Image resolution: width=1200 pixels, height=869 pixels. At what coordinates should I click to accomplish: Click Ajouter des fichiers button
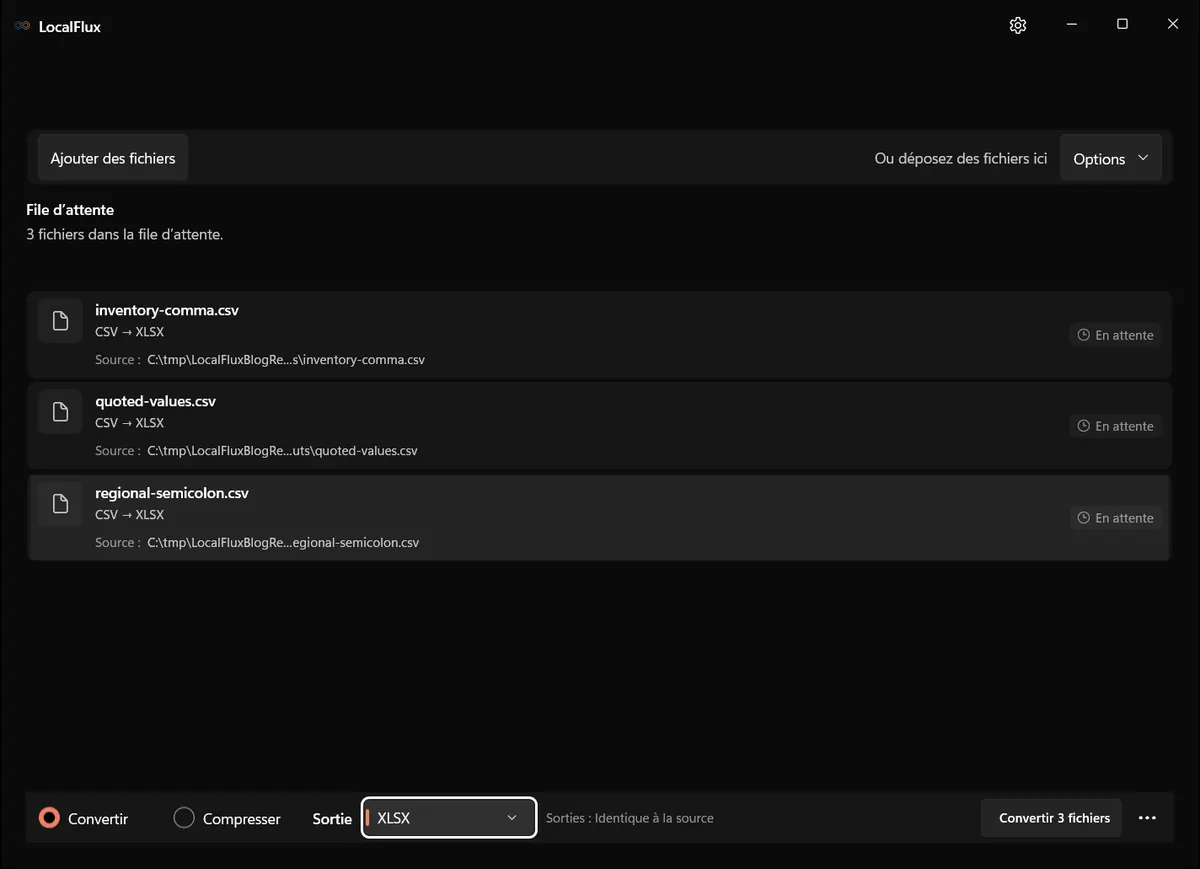coord(113,158)
